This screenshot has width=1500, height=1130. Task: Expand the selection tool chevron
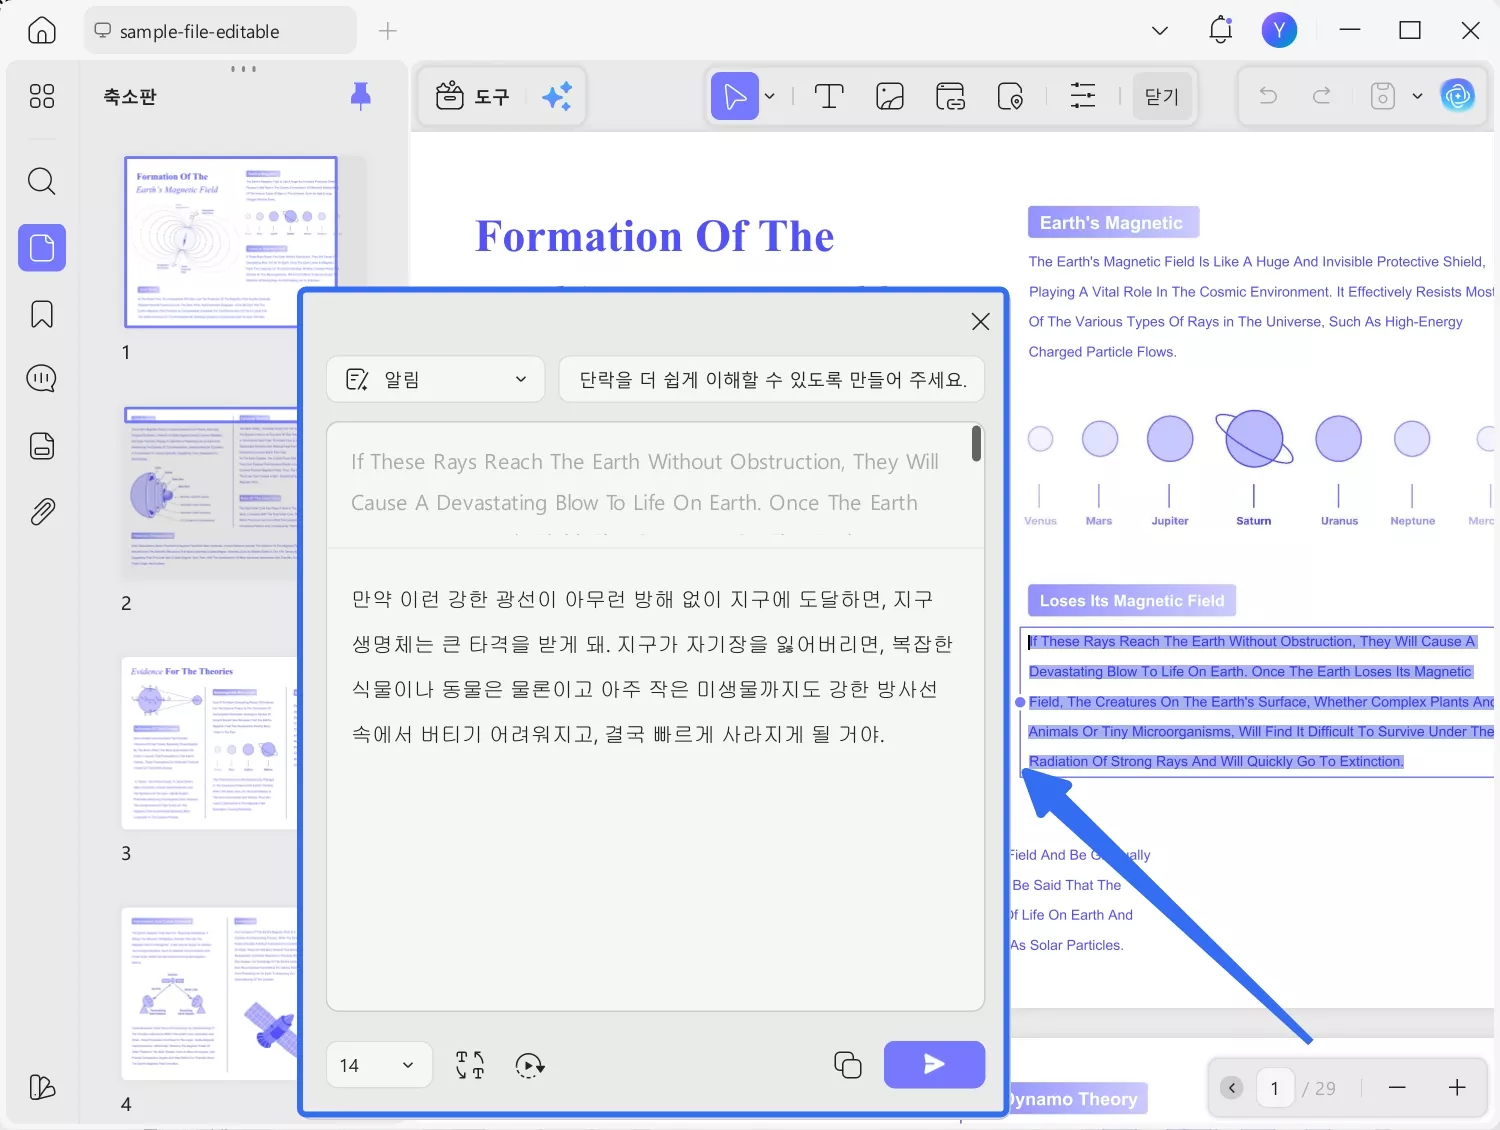click(x=769, y=96)
